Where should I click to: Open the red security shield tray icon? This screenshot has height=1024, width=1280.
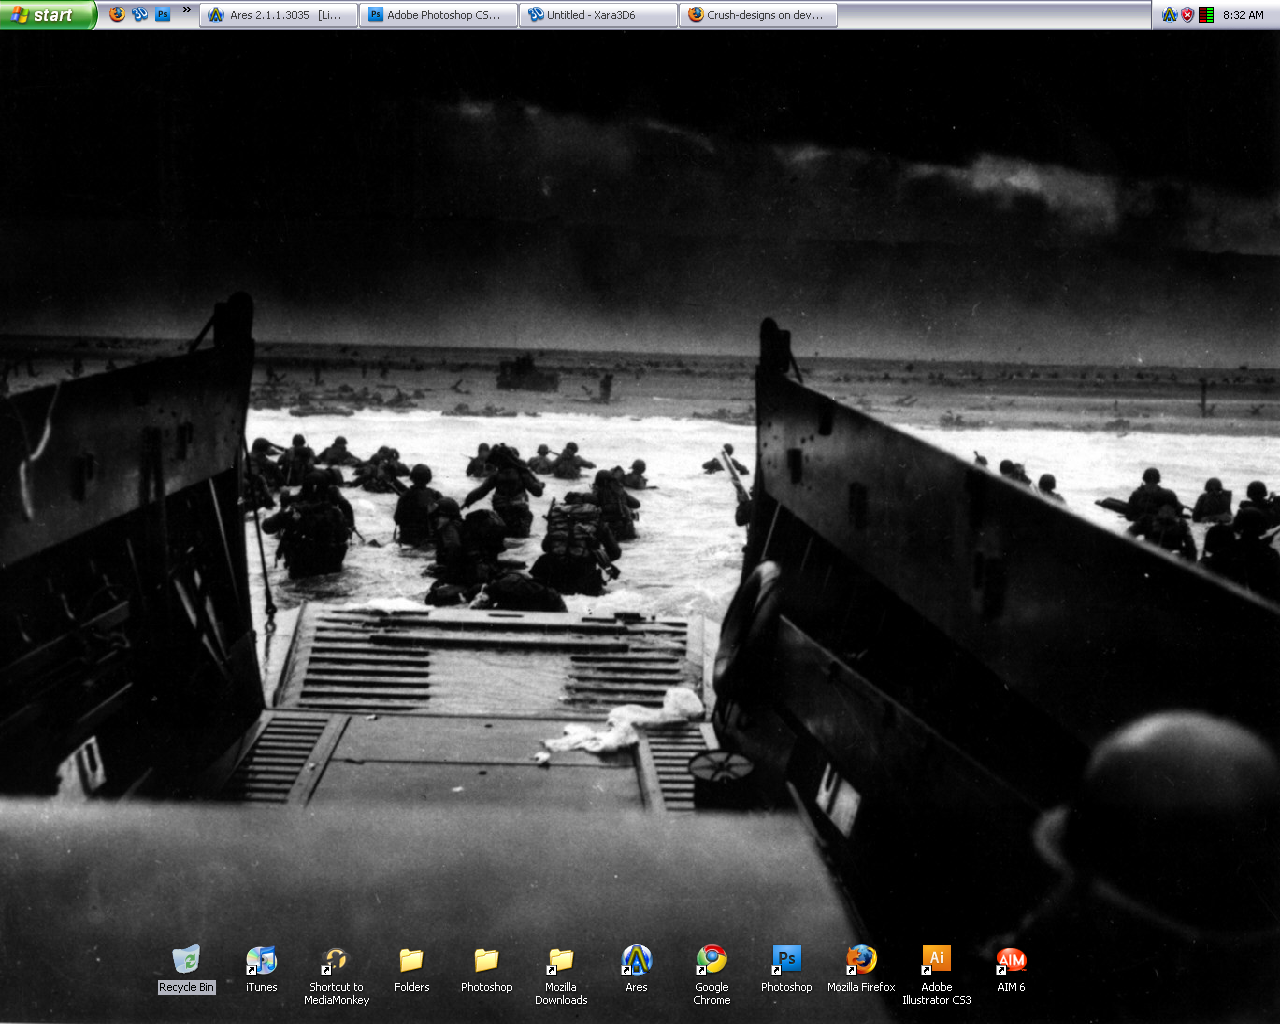(x=1188, y=15)
